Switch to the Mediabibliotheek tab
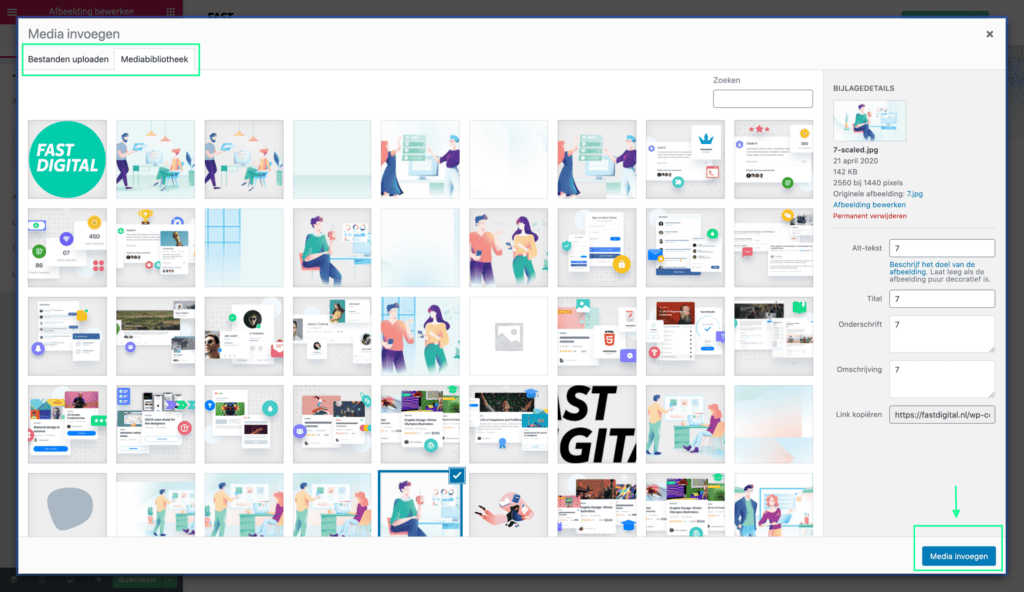 tap(154, 60)
